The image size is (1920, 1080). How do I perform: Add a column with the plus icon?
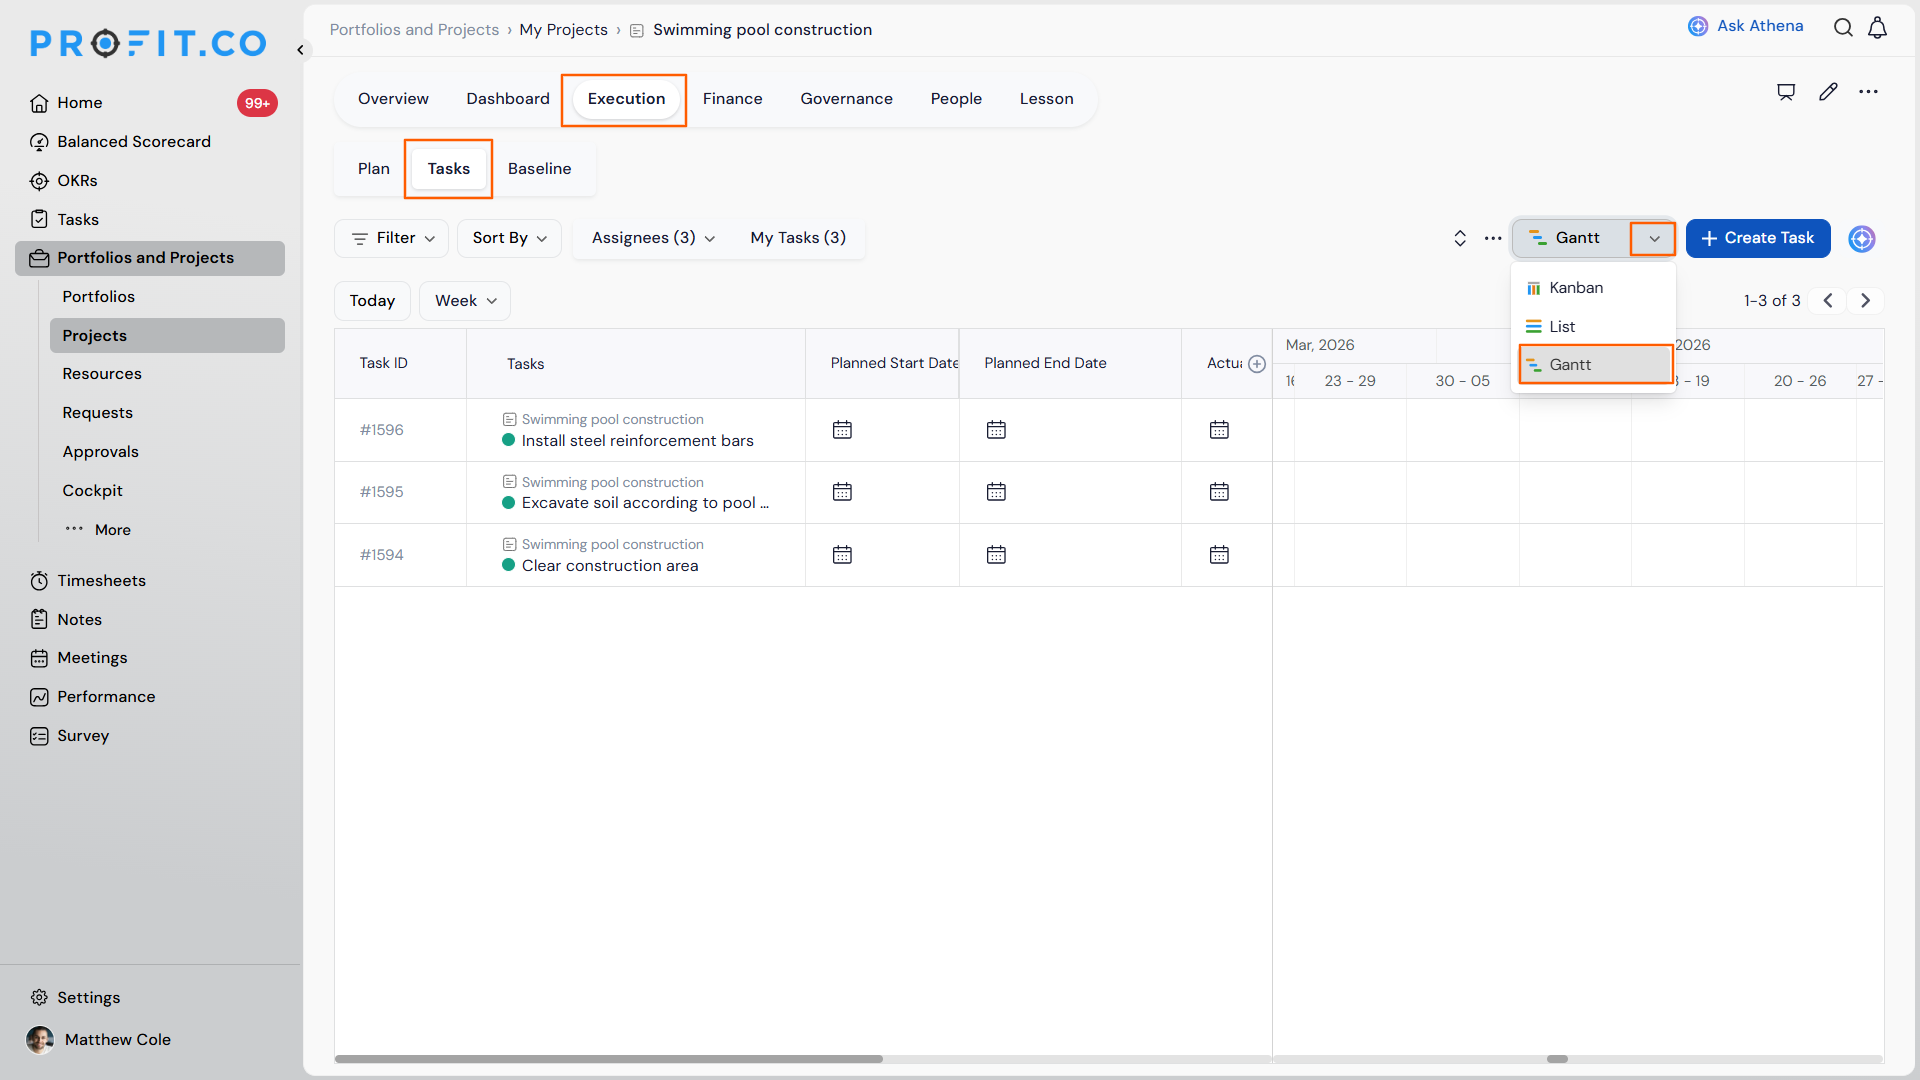(1257, 364)
